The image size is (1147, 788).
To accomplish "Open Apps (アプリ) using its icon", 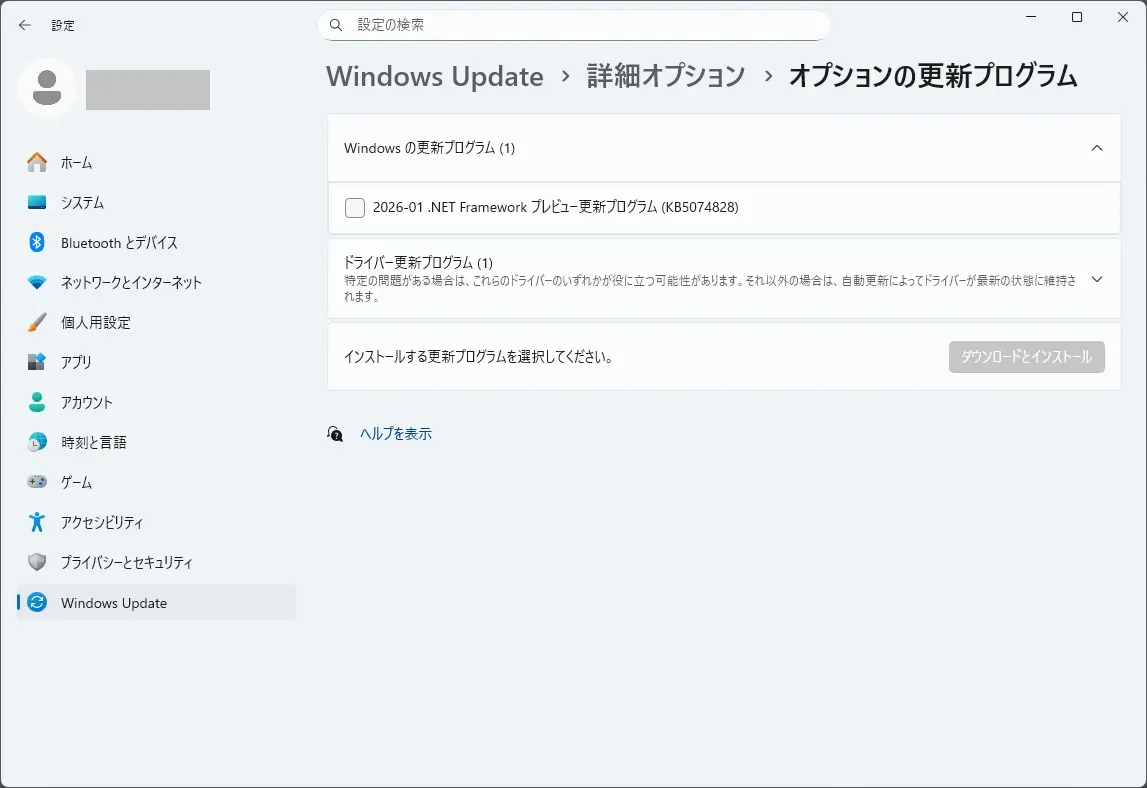I will pyautogui.click(x=37, y=362).
